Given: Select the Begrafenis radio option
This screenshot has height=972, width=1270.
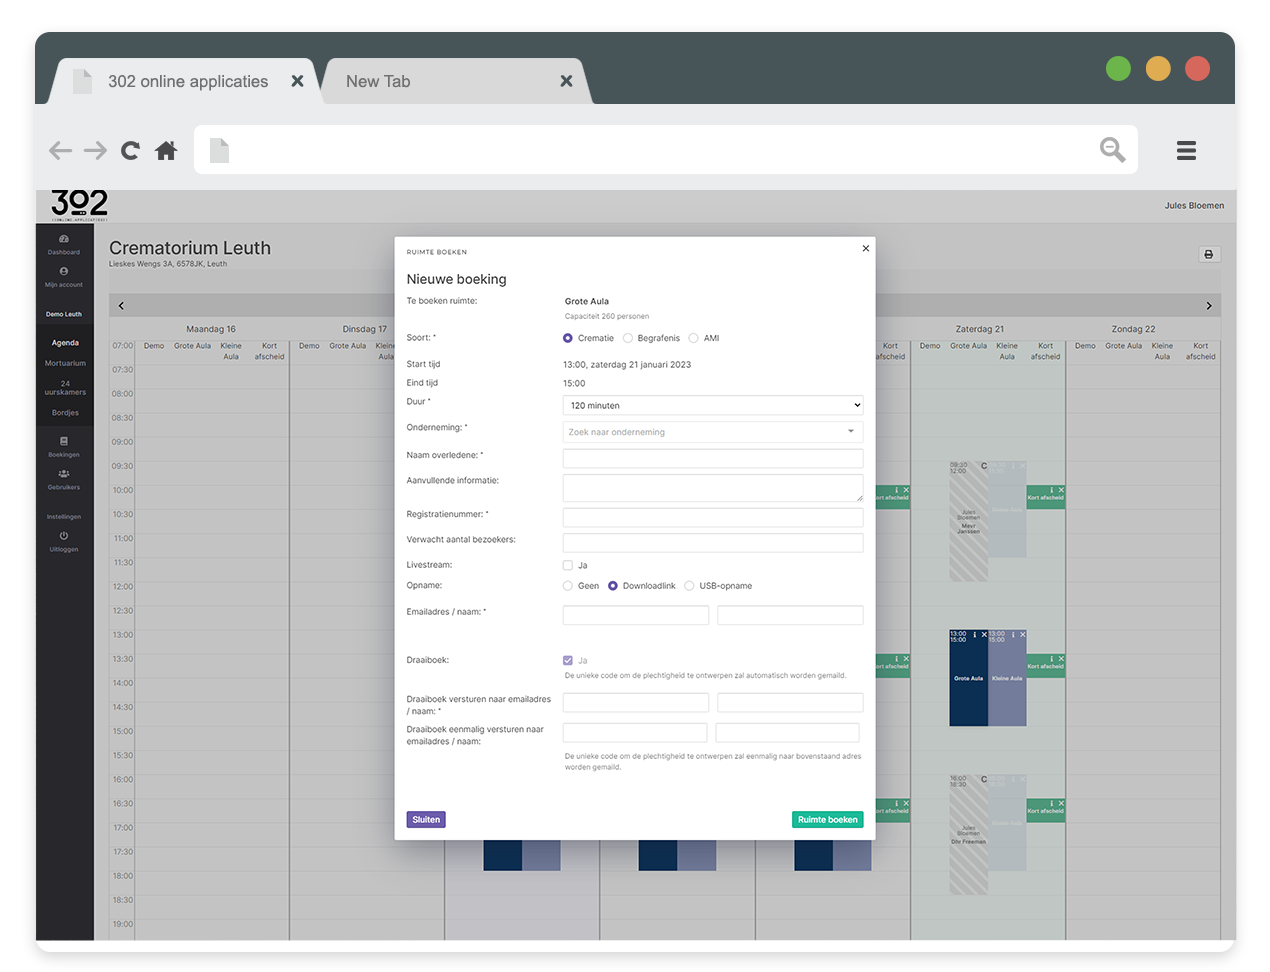Looking at the screenshot, I should point(628,339).
